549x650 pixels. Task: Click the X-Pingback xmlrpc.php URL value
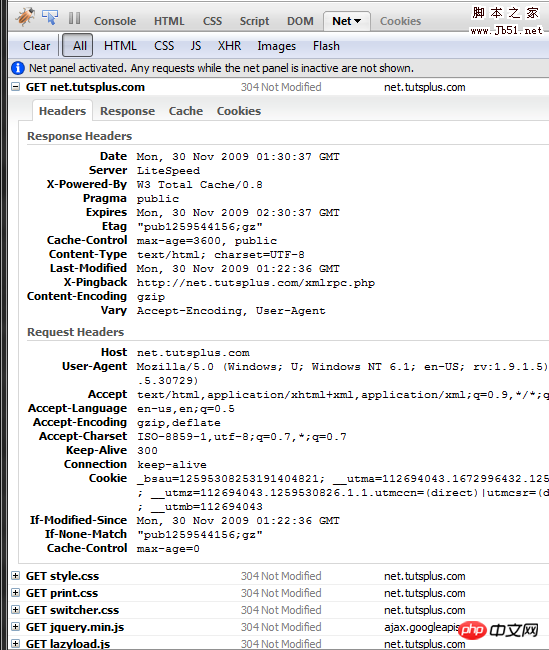click(x=256, y=283)
